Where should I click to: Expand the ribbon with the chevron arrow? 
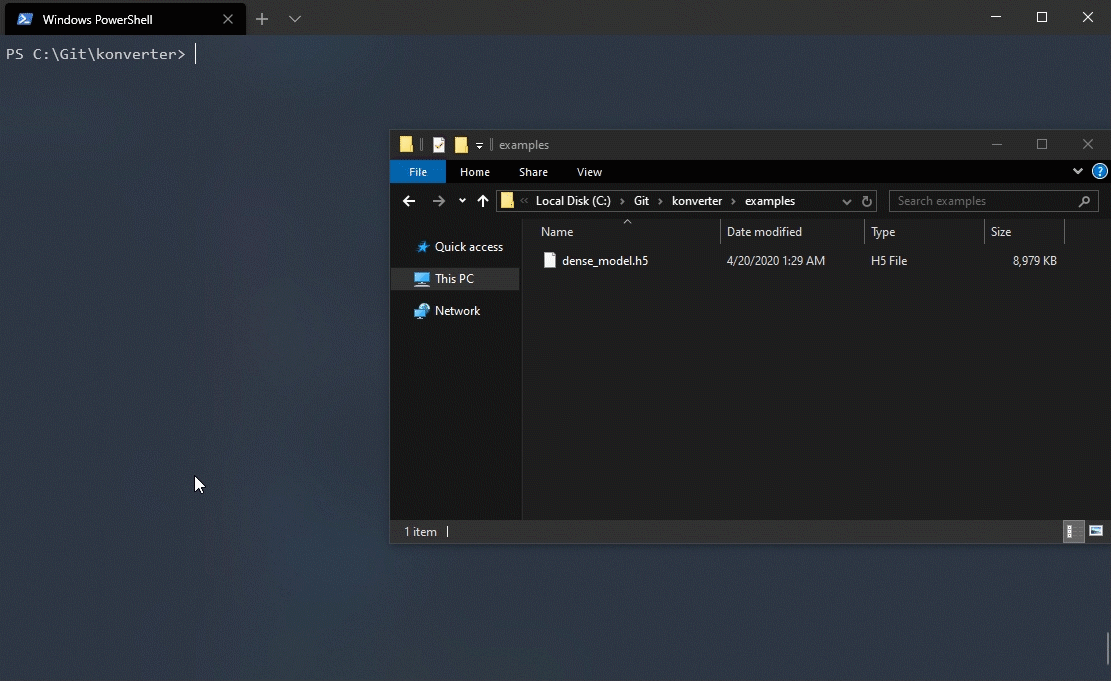(x=1078, y=172)
